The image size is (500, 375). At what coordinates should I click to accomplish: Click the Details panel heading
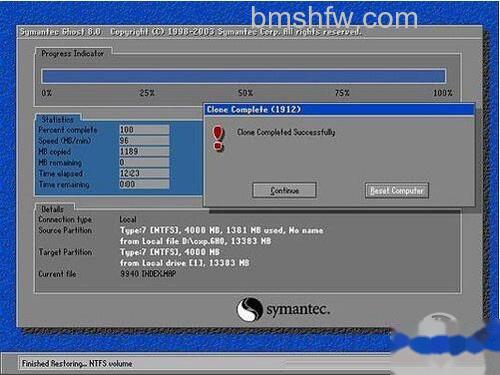coord(52,209)
